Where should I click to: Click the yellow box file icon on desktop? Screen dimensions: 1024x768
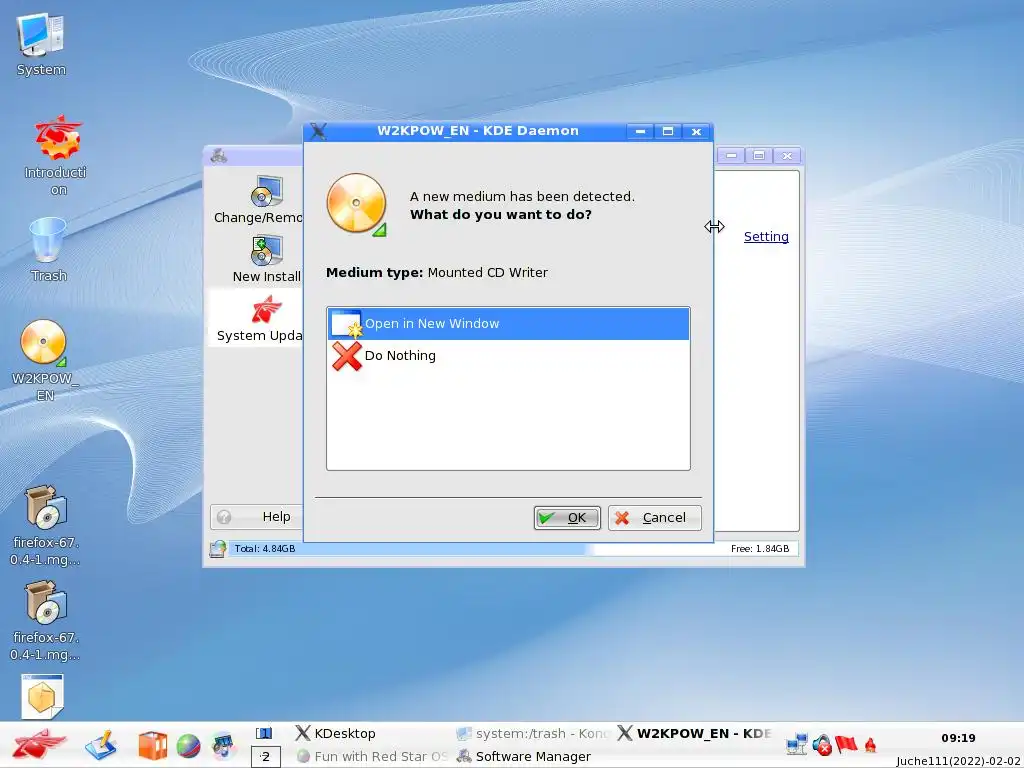[42, 696]
